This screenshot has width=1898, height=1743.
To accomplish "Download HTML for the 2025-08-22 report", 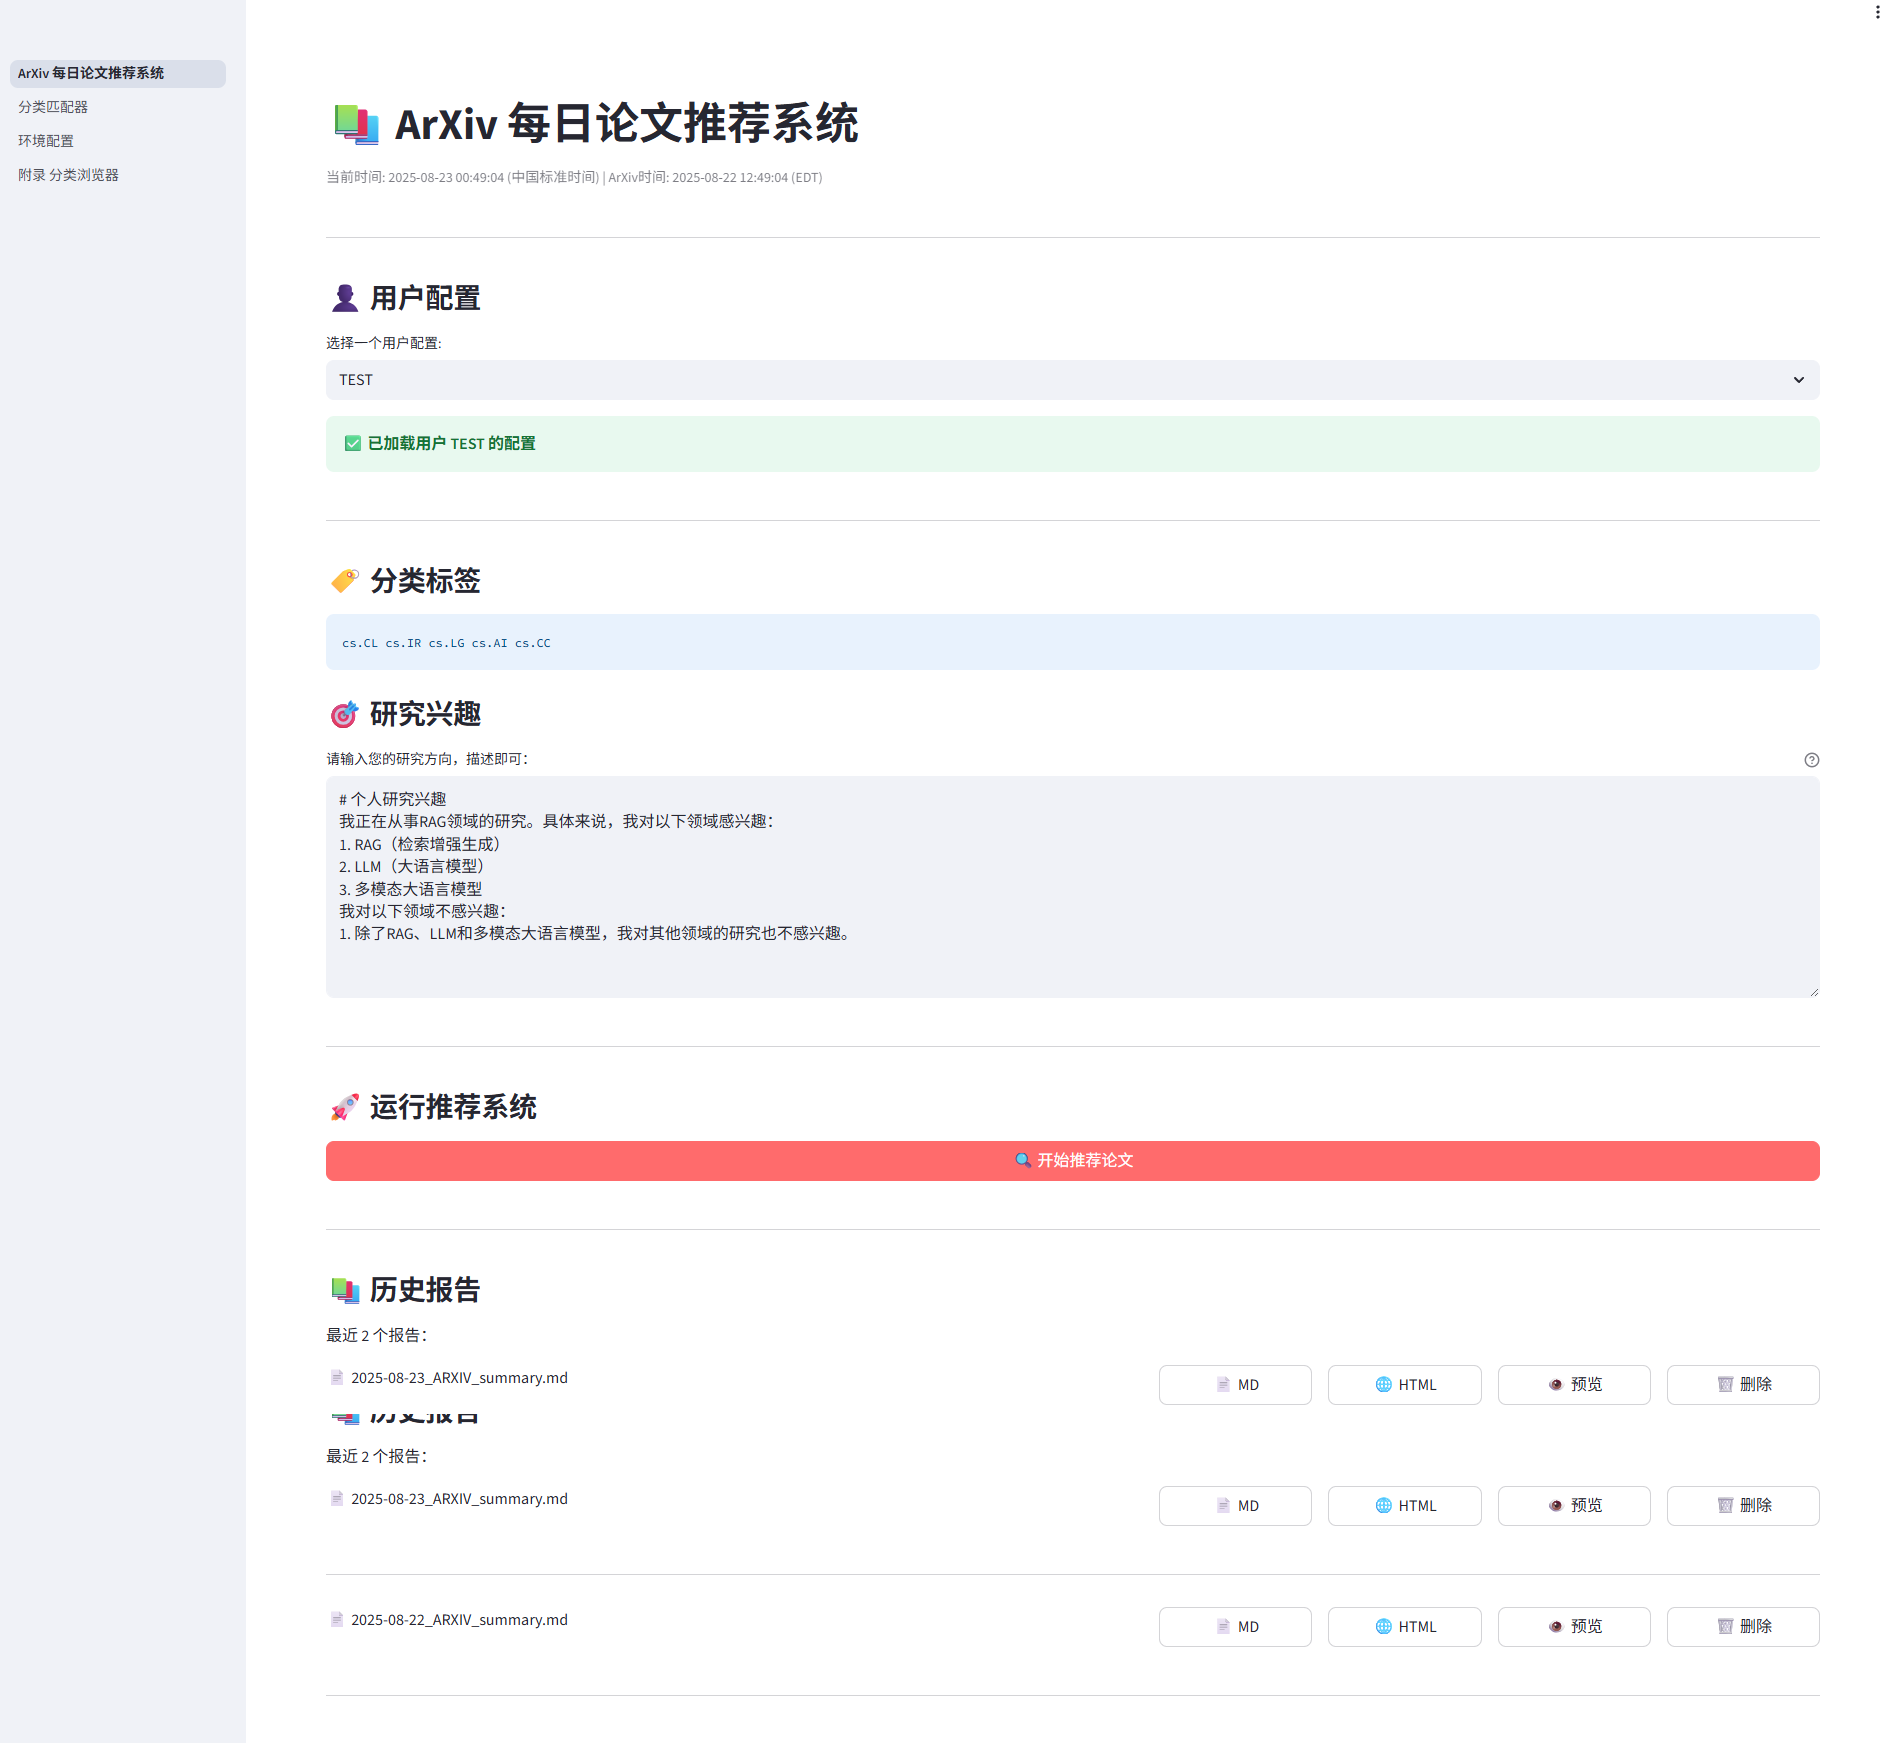I will pyautogui.click(x=1404, y=1627).
